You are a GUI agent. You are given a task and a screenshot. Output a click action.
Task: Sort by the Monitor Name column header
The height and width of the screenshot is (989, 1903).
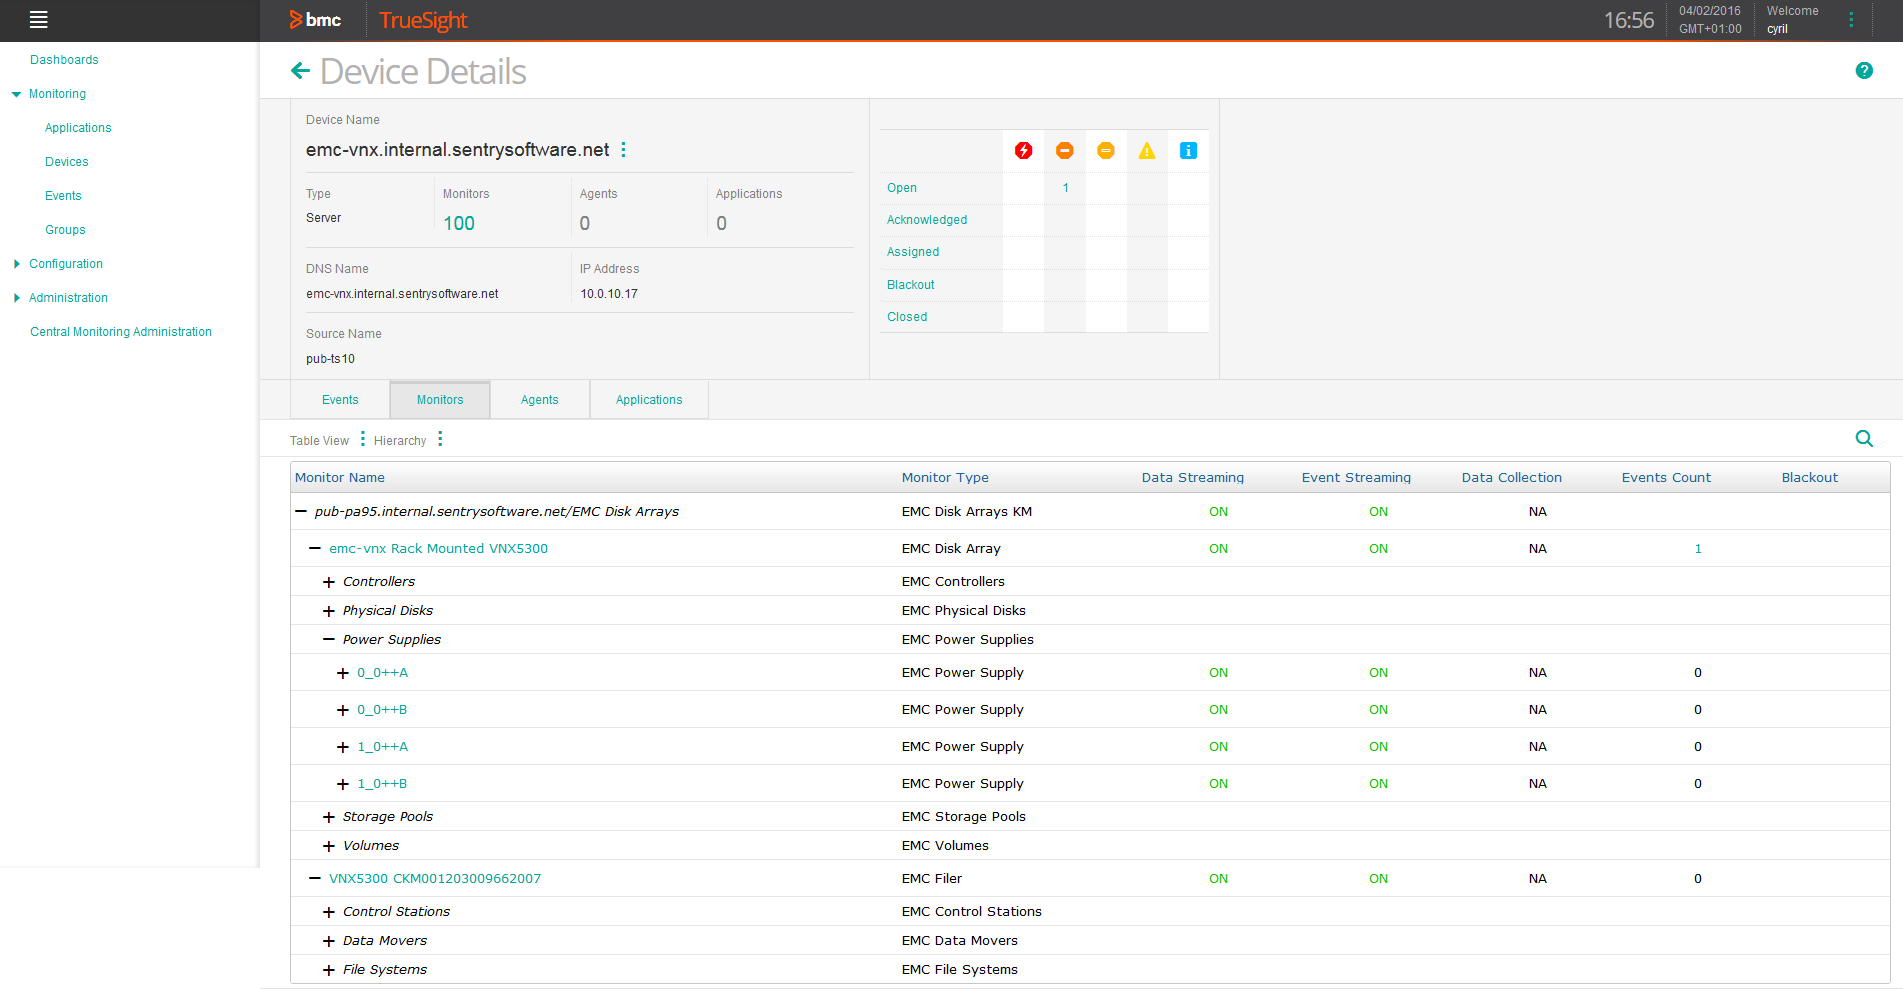point(340,478)
